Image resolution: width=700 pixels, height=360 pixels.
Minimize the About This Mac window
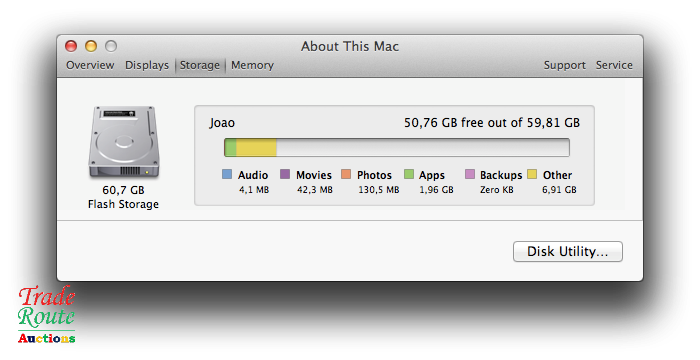point(91,46)
